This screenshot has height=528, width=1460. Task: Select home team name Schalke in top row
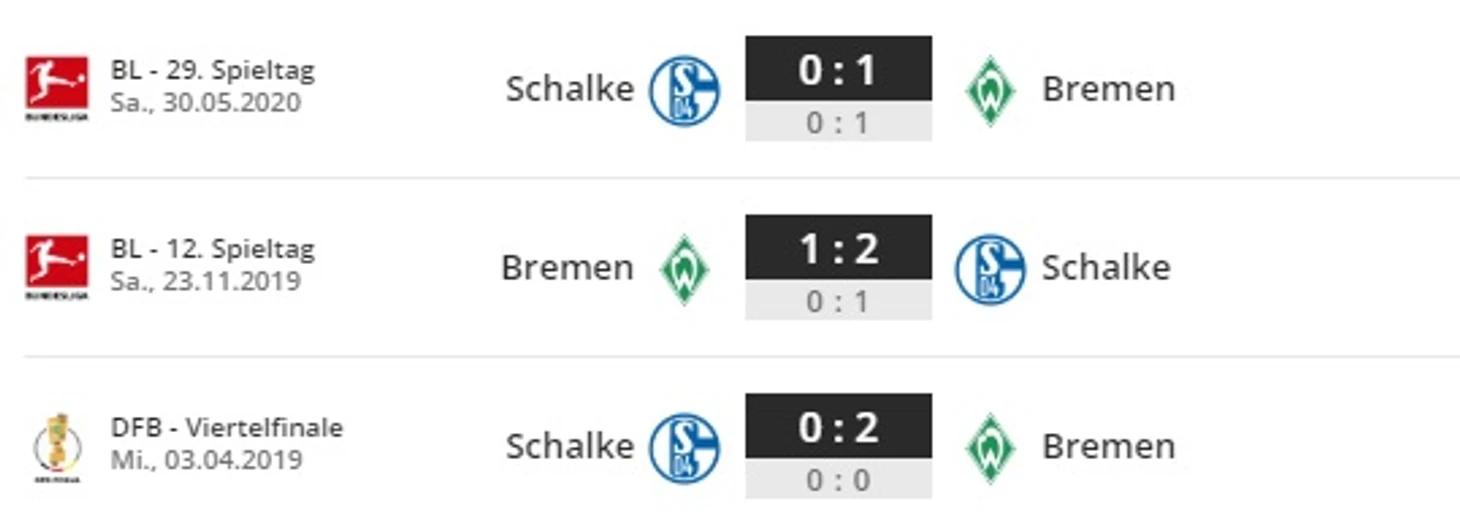click(x=570, y=88)
